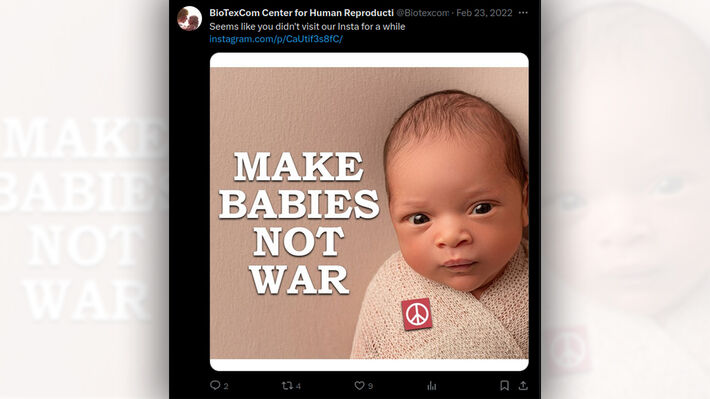Click the @Biotexcom handle
The width and height of the screenshot is (710, 399).
422,13
